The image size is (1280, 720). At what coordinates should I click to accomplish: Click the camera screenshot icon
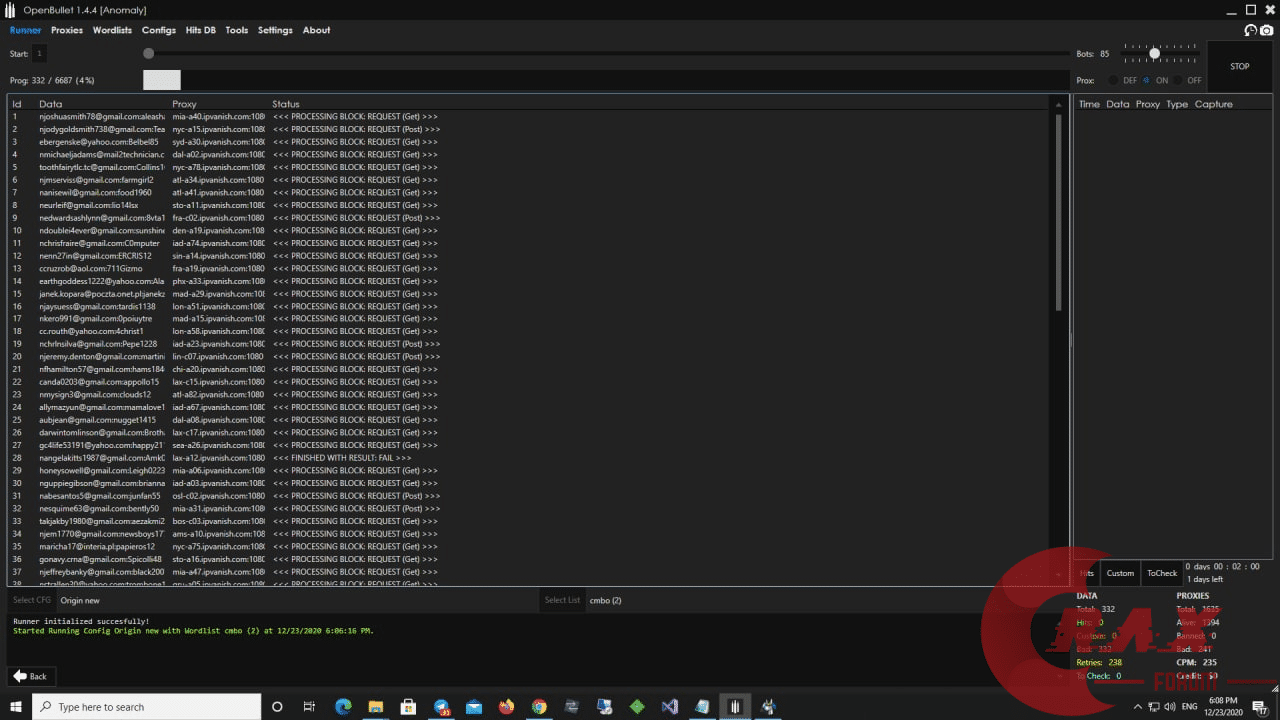[1266, 30]
